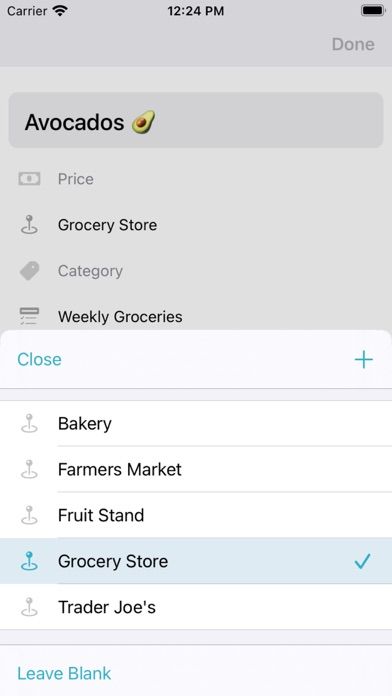Select Bakery as the store

click(x=196, y=423)
